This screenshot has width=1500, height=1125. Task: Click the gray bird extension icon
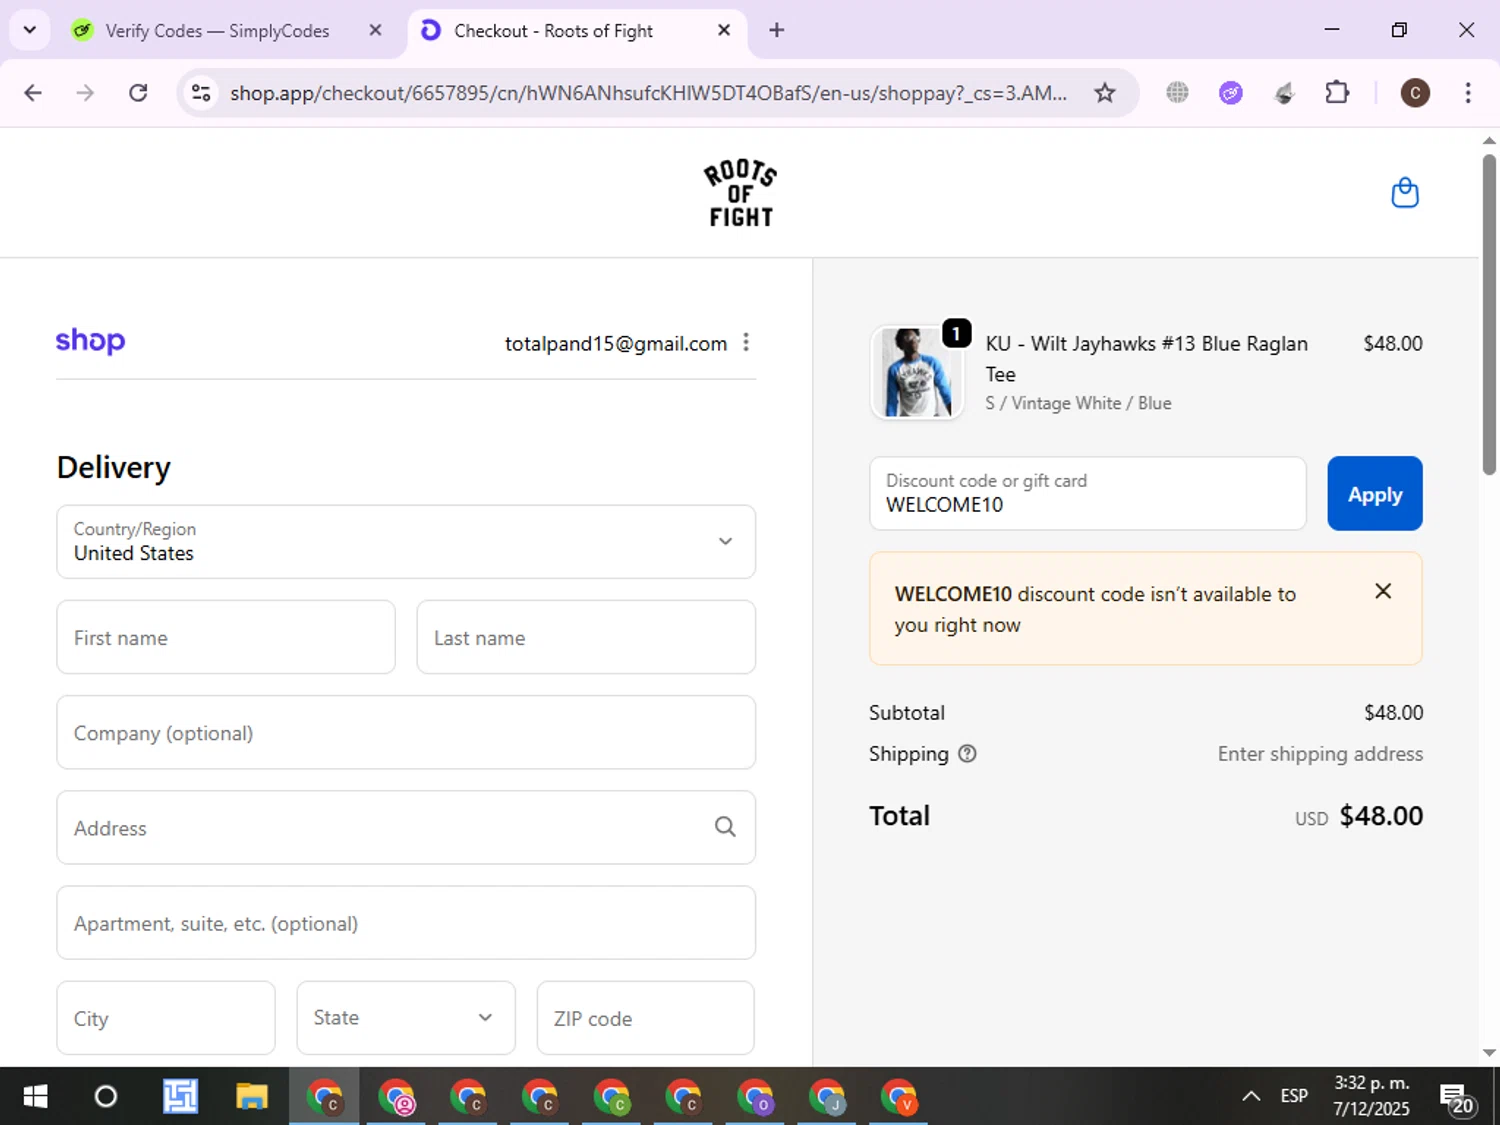pos(1284,93)
